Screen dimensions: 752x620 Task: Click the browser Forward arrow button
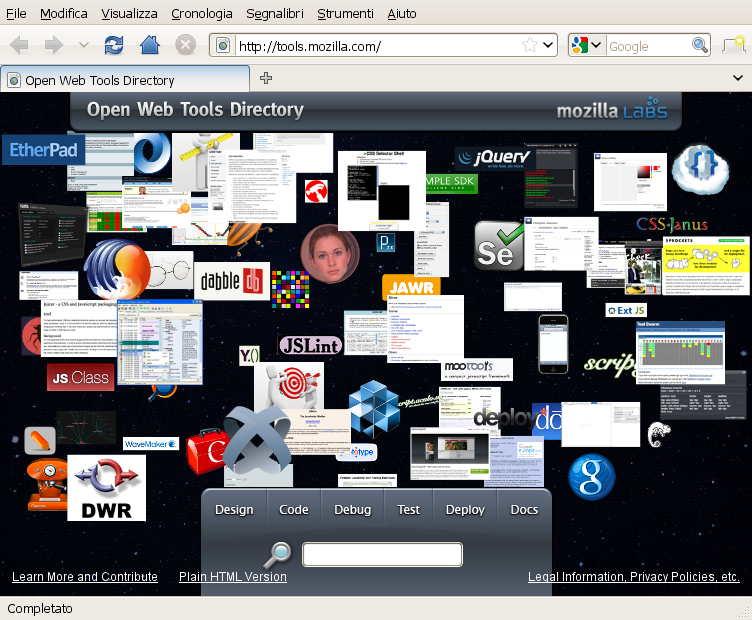click(x=54, y=46)
